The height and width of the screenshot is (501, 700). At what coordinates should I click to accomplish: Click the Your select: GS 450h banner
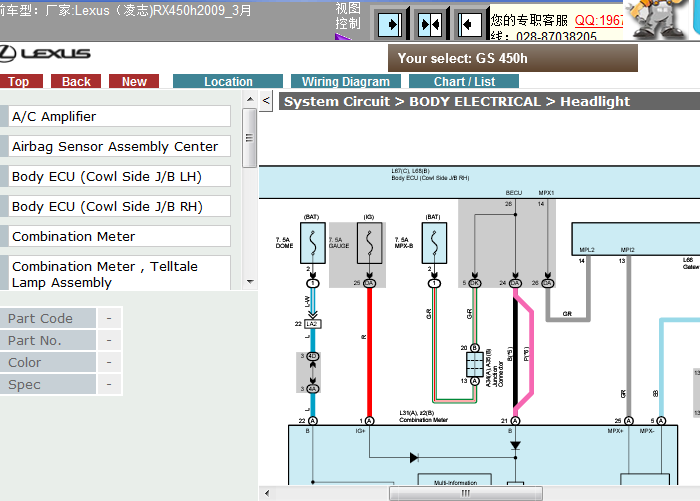[x=512, y=58]
